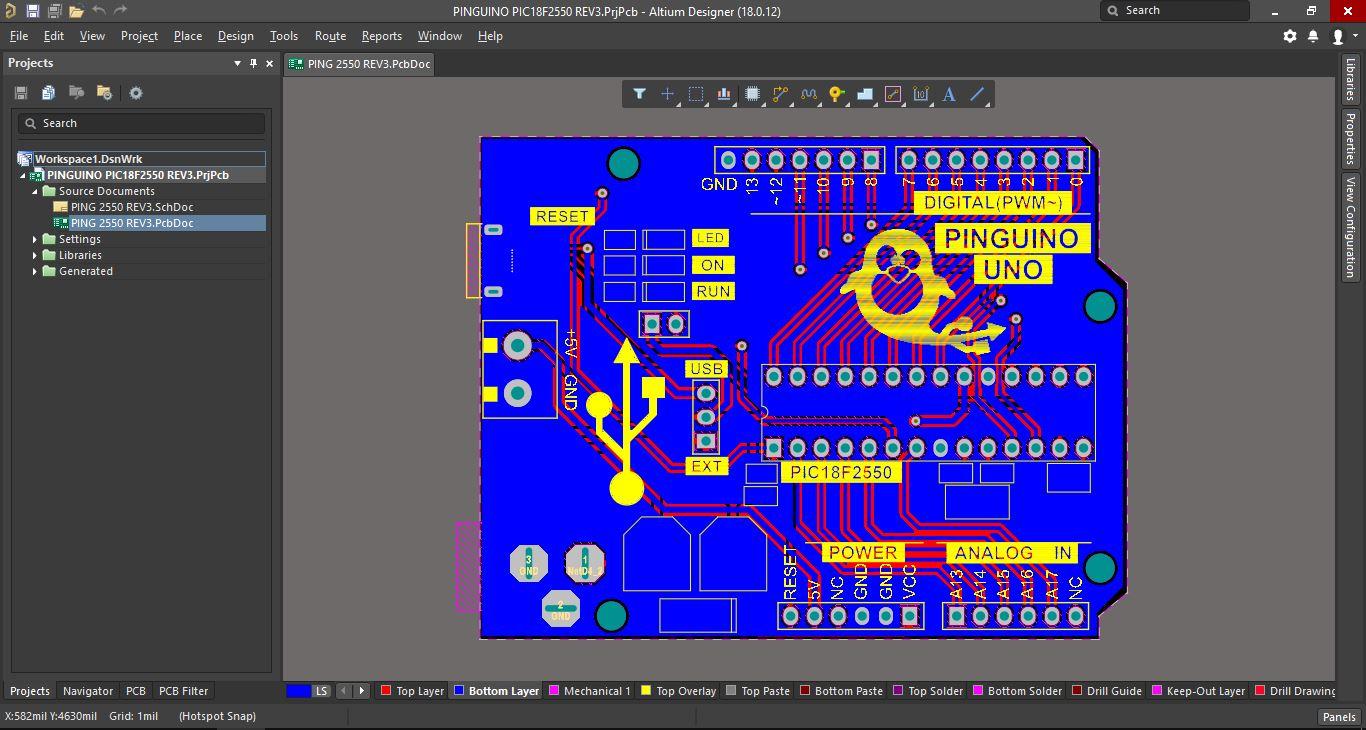Select the Keep-Out Layer tab
Viewport: 1366px width, 730px height.
1199,691
